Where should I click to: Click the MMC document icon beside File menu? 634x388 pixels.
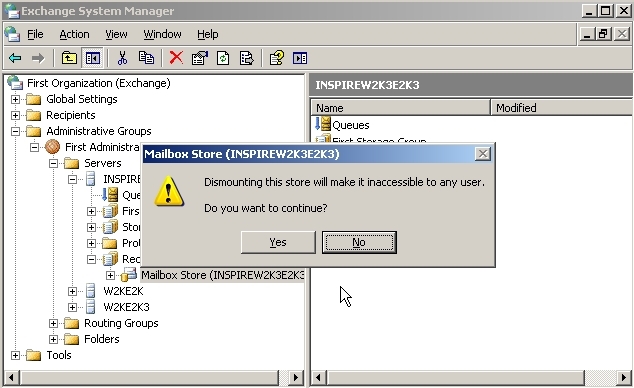pyautogui.click(x=13, y=34)
